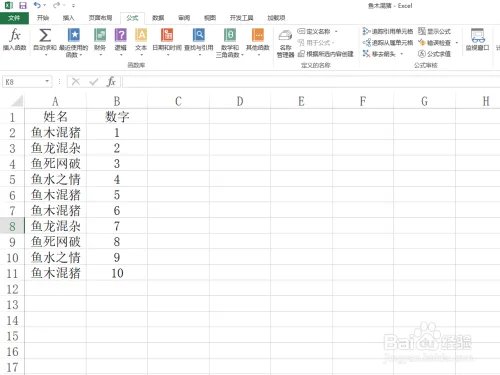This screenshot has height=375, width=500.
Task: Expand the 自动求和 dropdown arrow
Action: (x=45, y=55)
